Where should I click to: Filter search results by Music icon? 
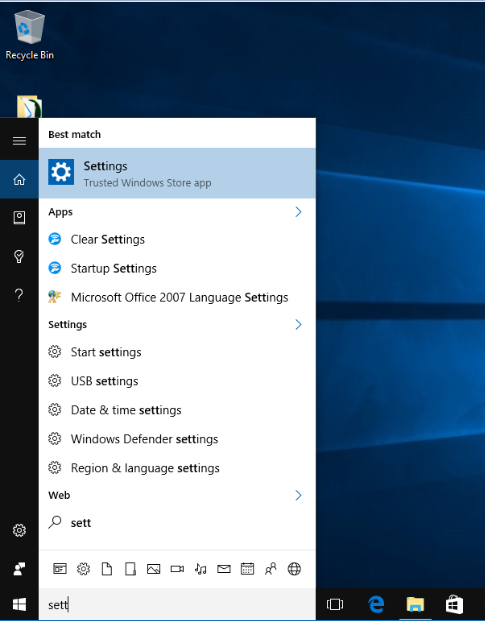pyautogui.click(x=201, y=569)
